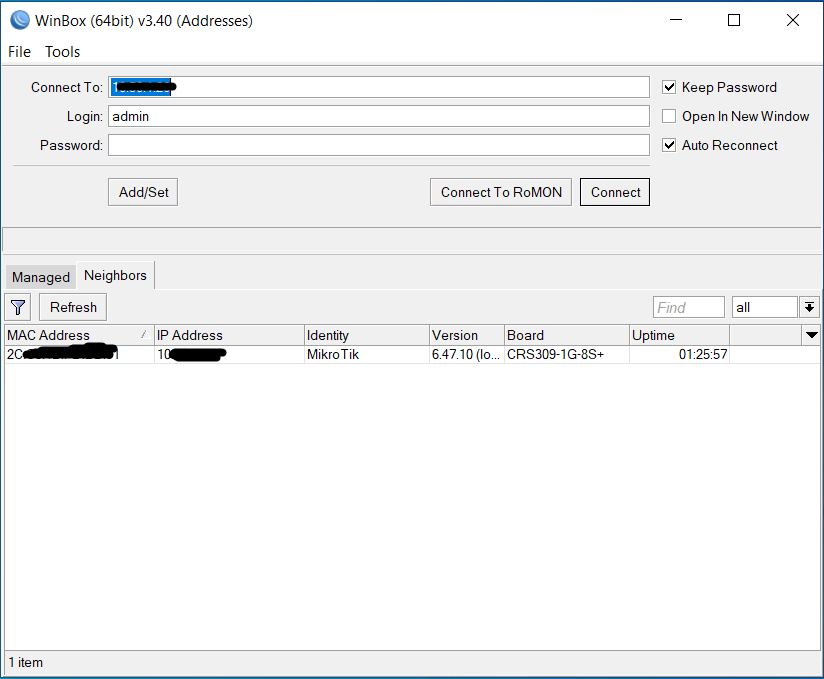The height and width of the screenshot is (679, 824).
Task: Toggle the Keep Password checkbox
Action: click(x=668, y=87)
